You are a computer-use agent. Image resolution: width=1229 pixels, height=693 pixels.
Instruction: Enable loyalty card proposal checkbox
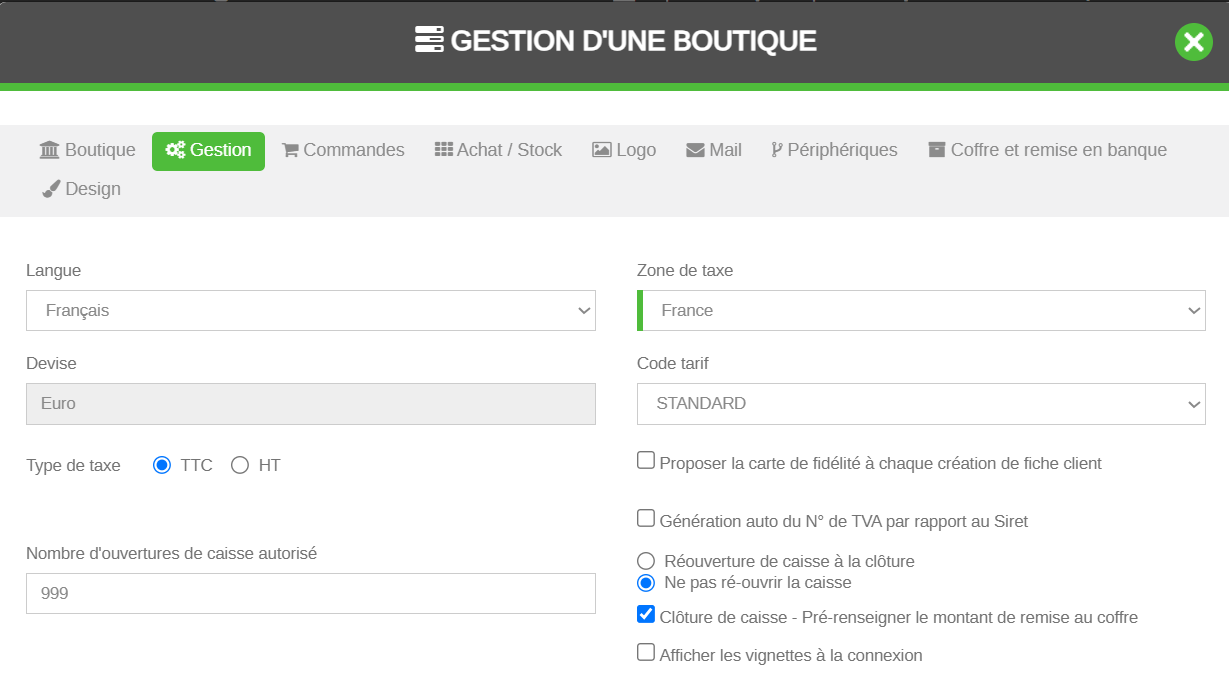[646, 461]
